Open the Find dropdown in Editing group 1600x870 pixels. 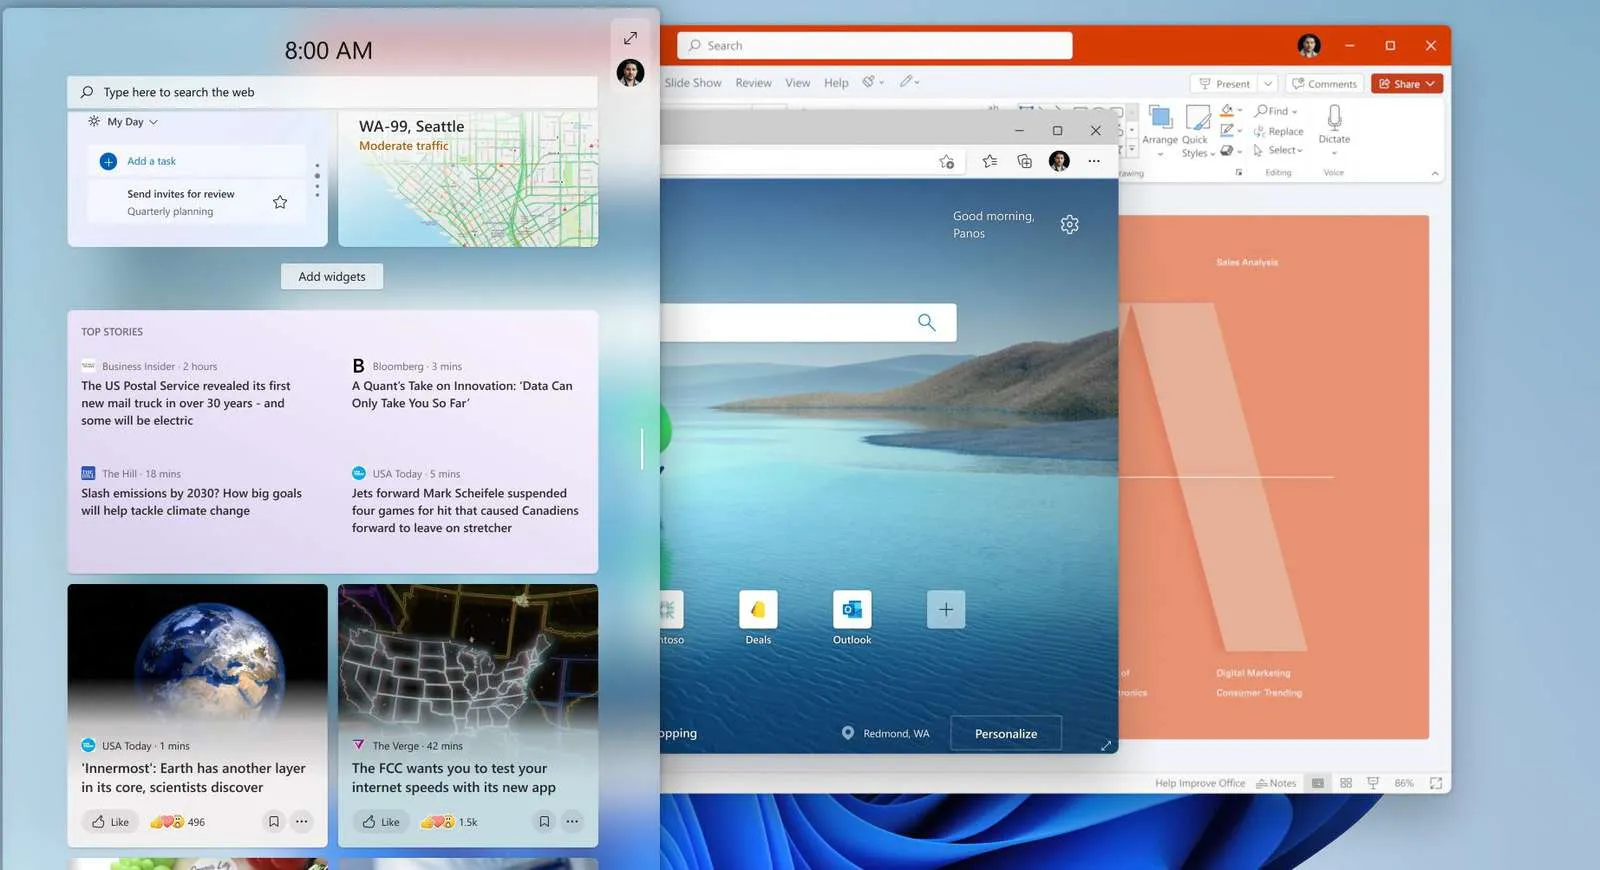tap(1276, 111)
